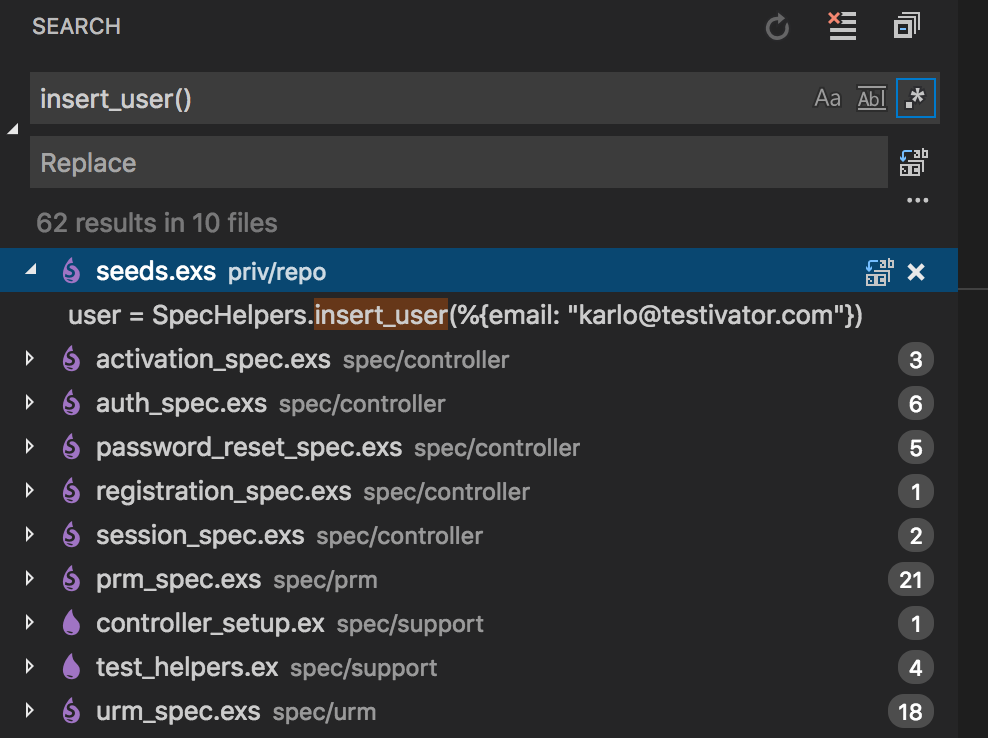Viewport: 988px width, 738px height.
Task: Click Replace All icon beside Replace field
Action: (914, 163)
